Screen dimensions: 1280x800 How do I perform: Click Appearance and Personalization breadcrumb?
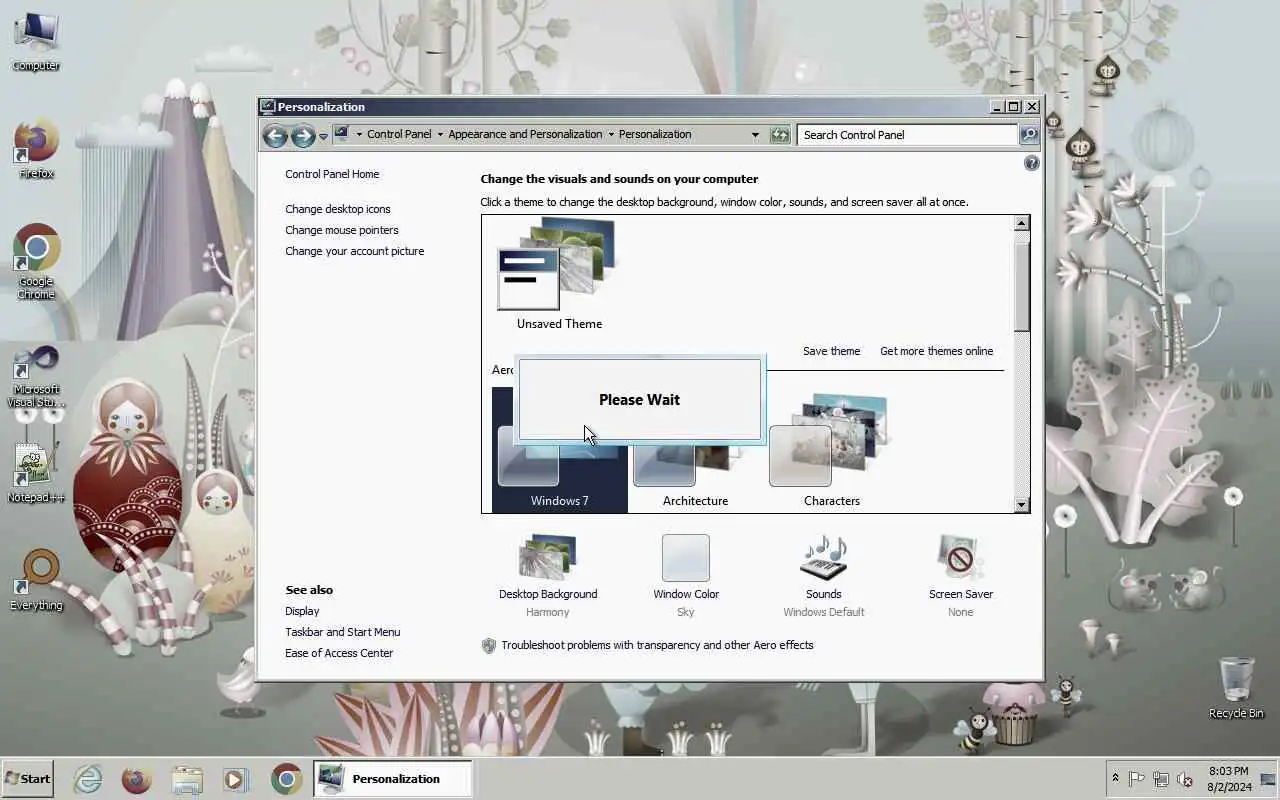point(525,134)
